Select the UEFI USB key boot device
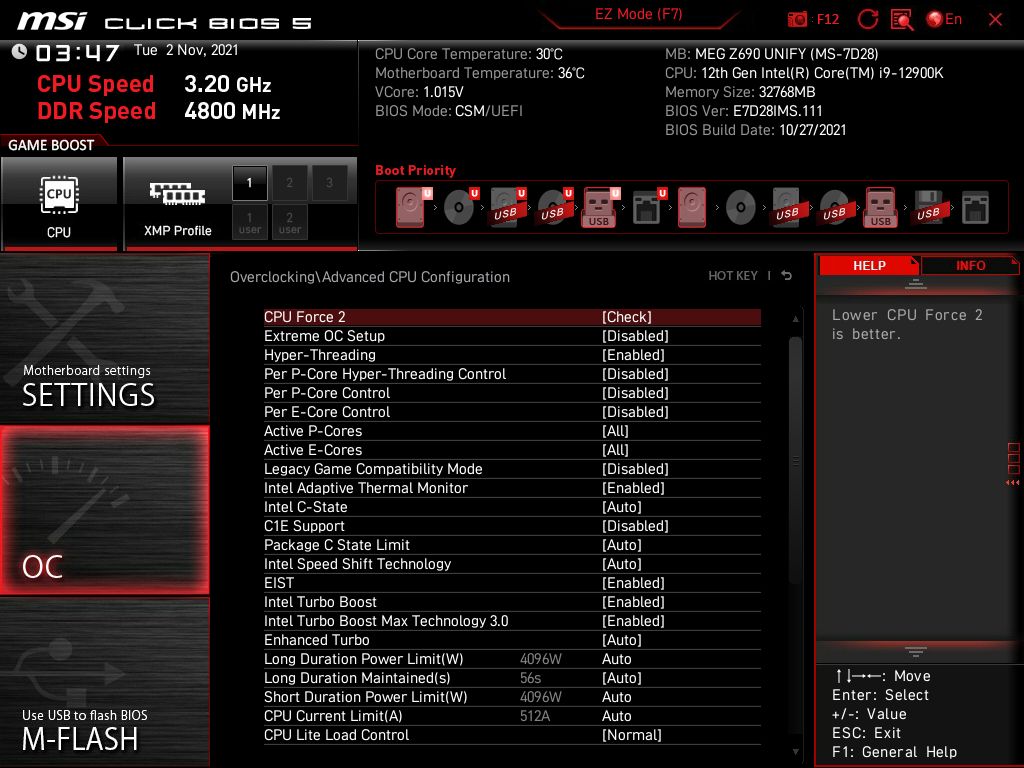Screen dimensions: 1024x768 pos(600,207)
